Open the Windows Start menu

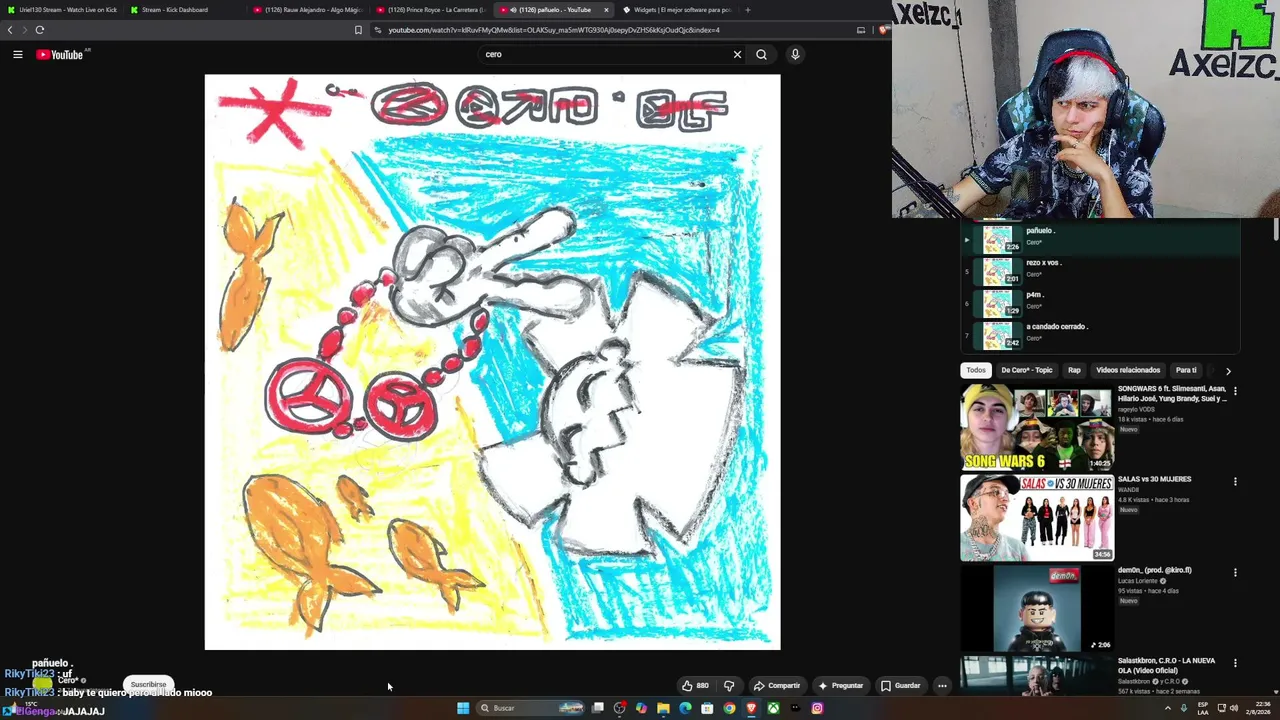[x=463, y=708]
